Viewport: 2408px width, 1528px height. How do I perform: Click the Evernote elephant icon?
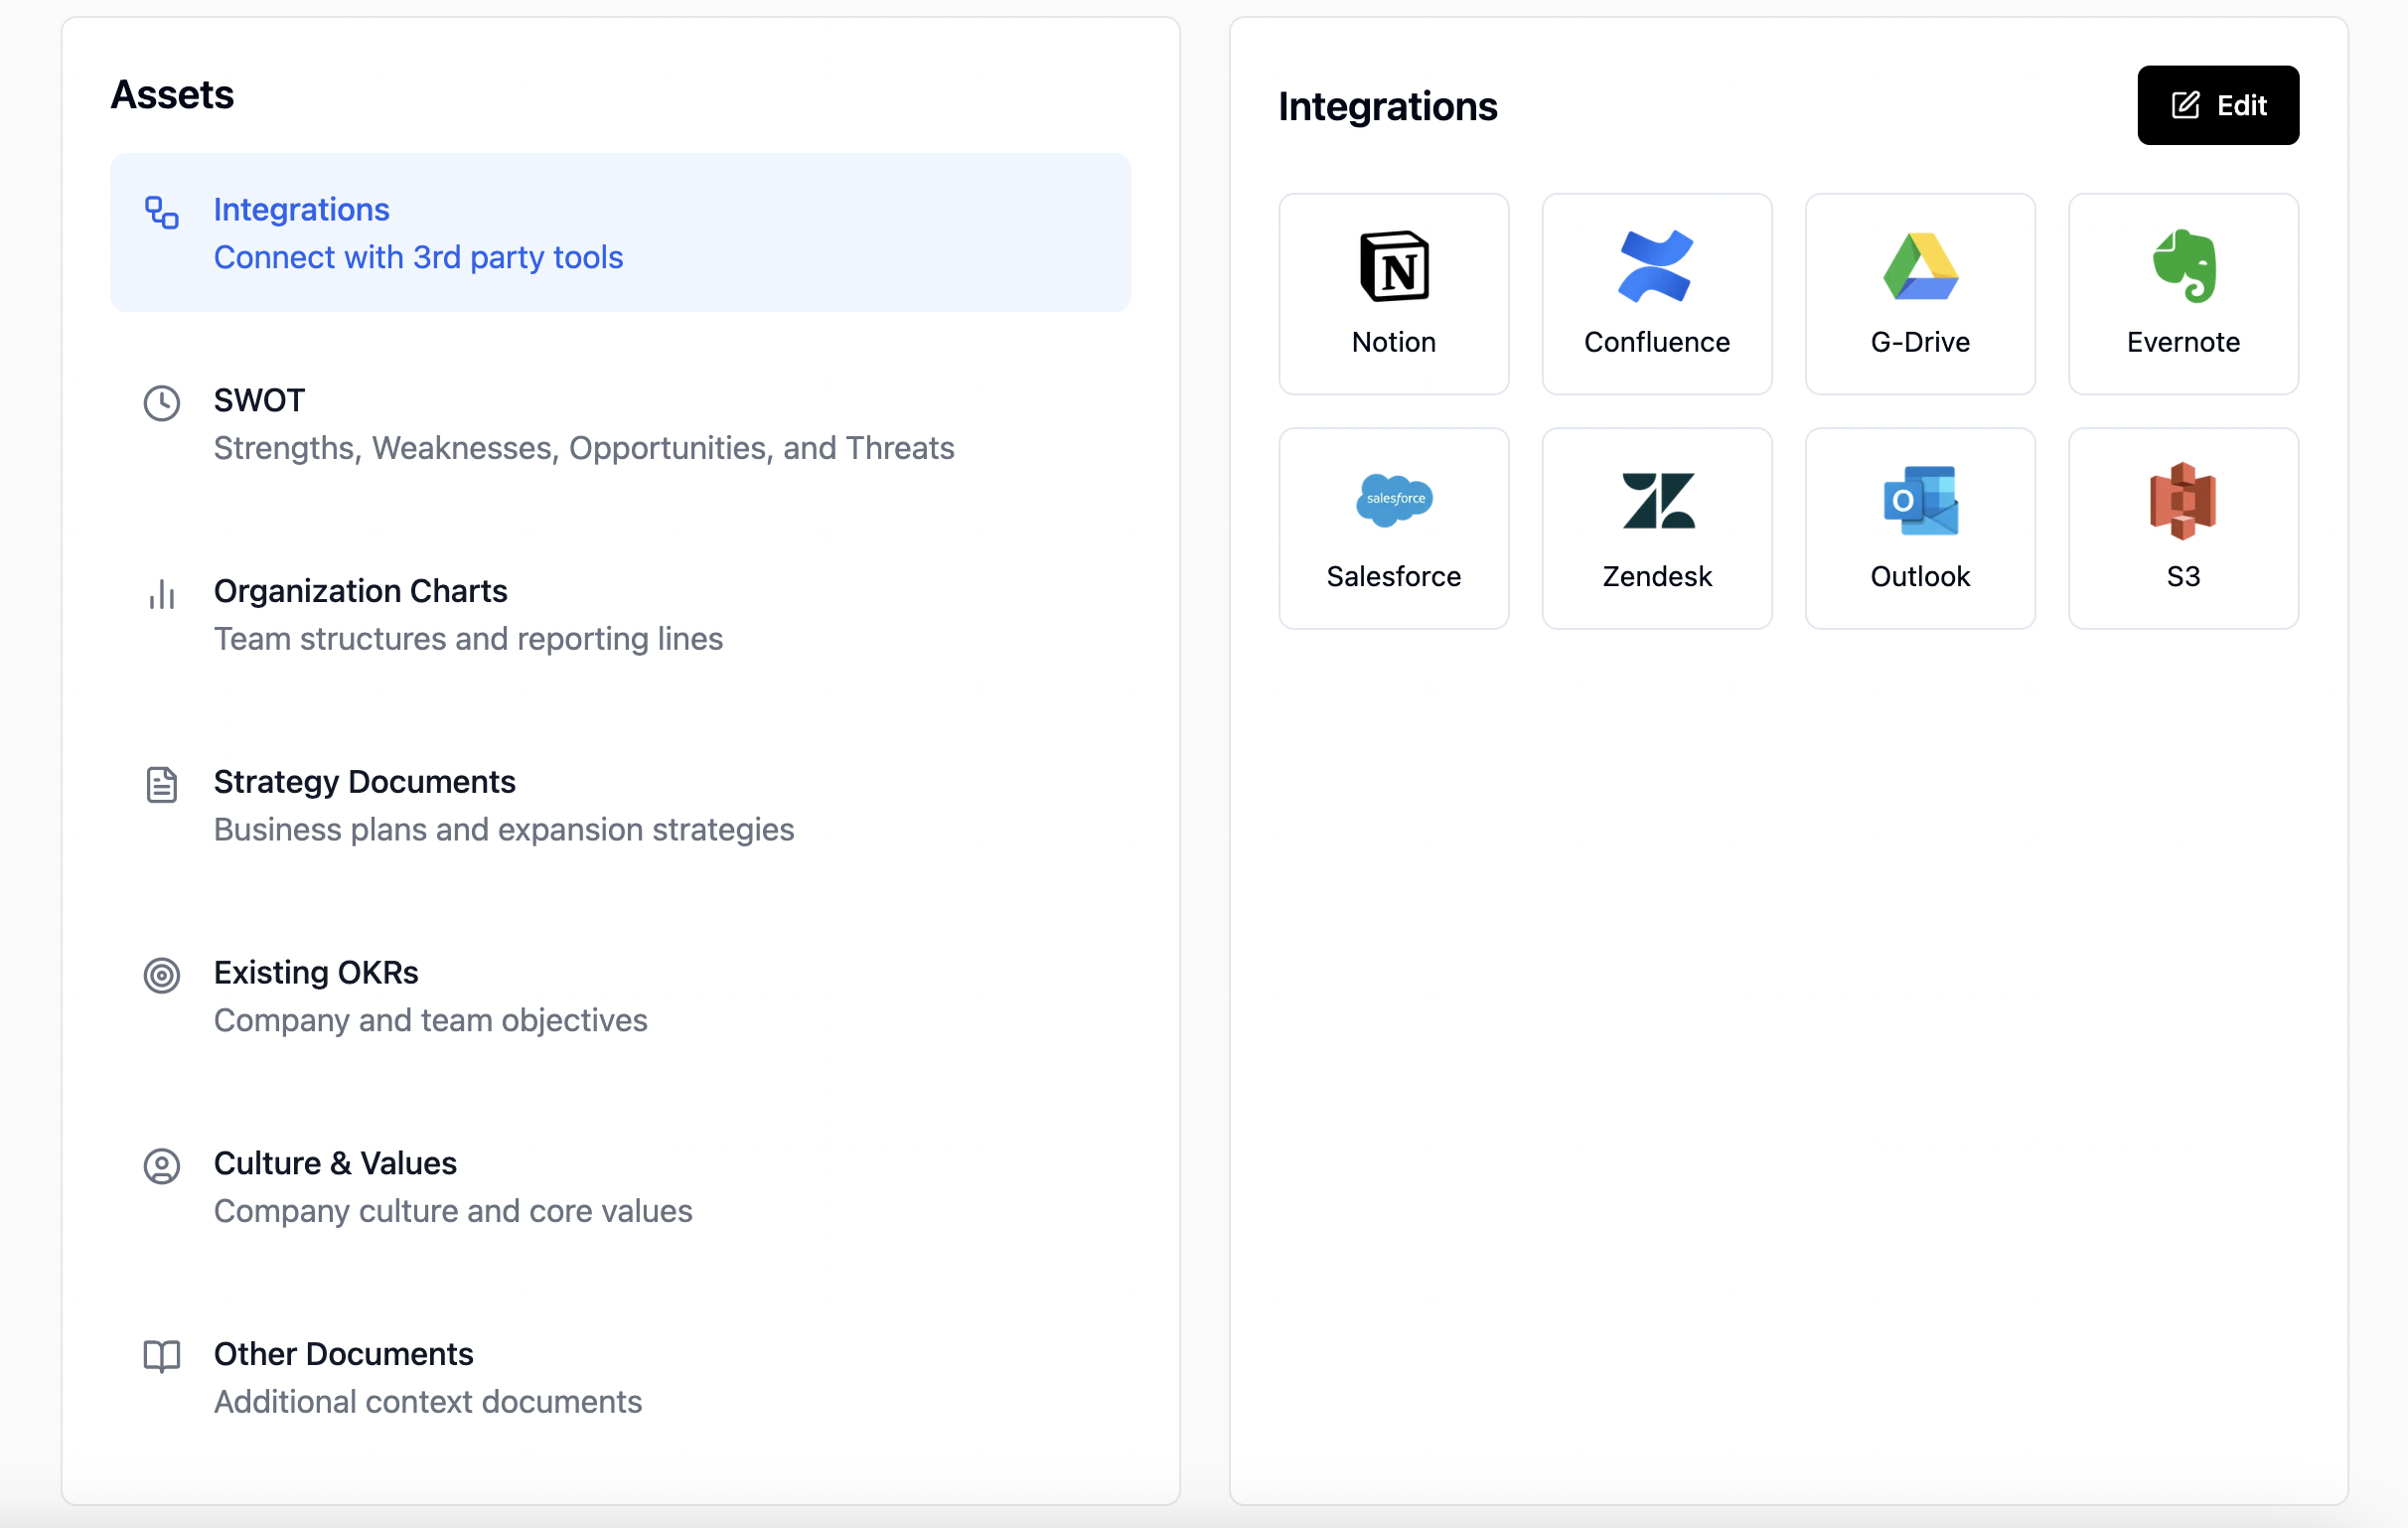tap(2183, 266)
